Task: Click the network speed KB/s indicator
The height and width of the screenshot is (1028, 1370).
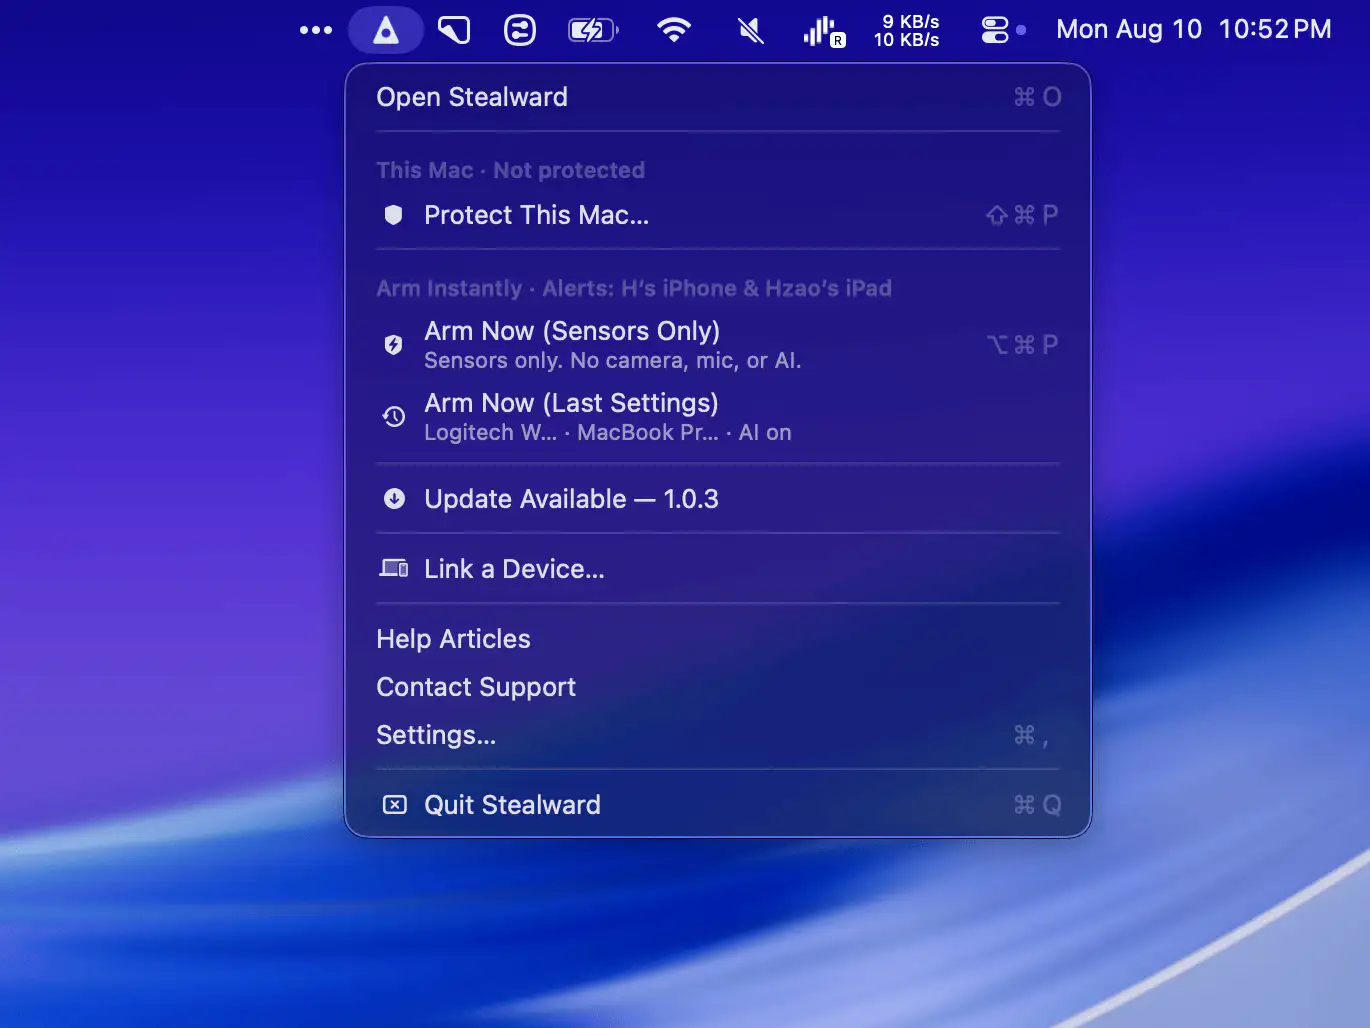Action: tap(907, 30)
